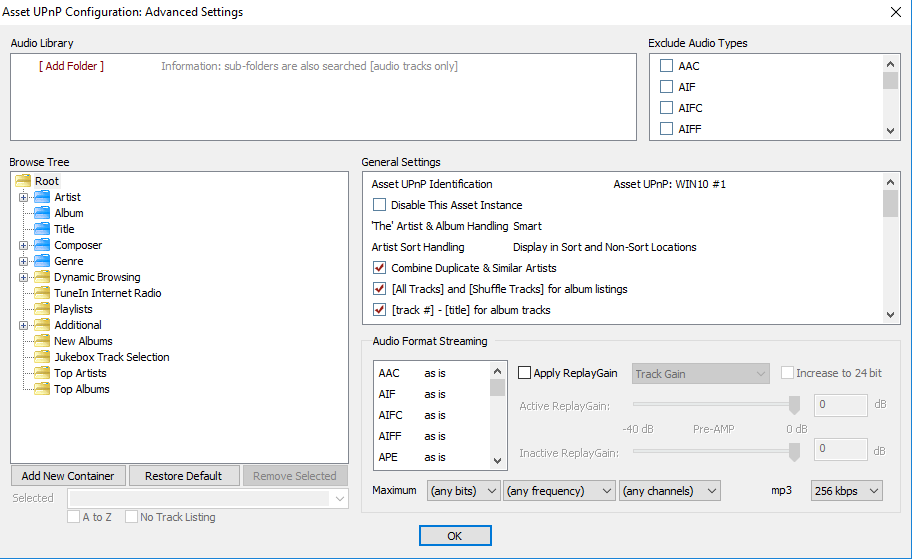The width and height of the screenshot is (912, 559).
Task: Enable the Apply ReplayGain checkbox
Action: pos(525,373)
